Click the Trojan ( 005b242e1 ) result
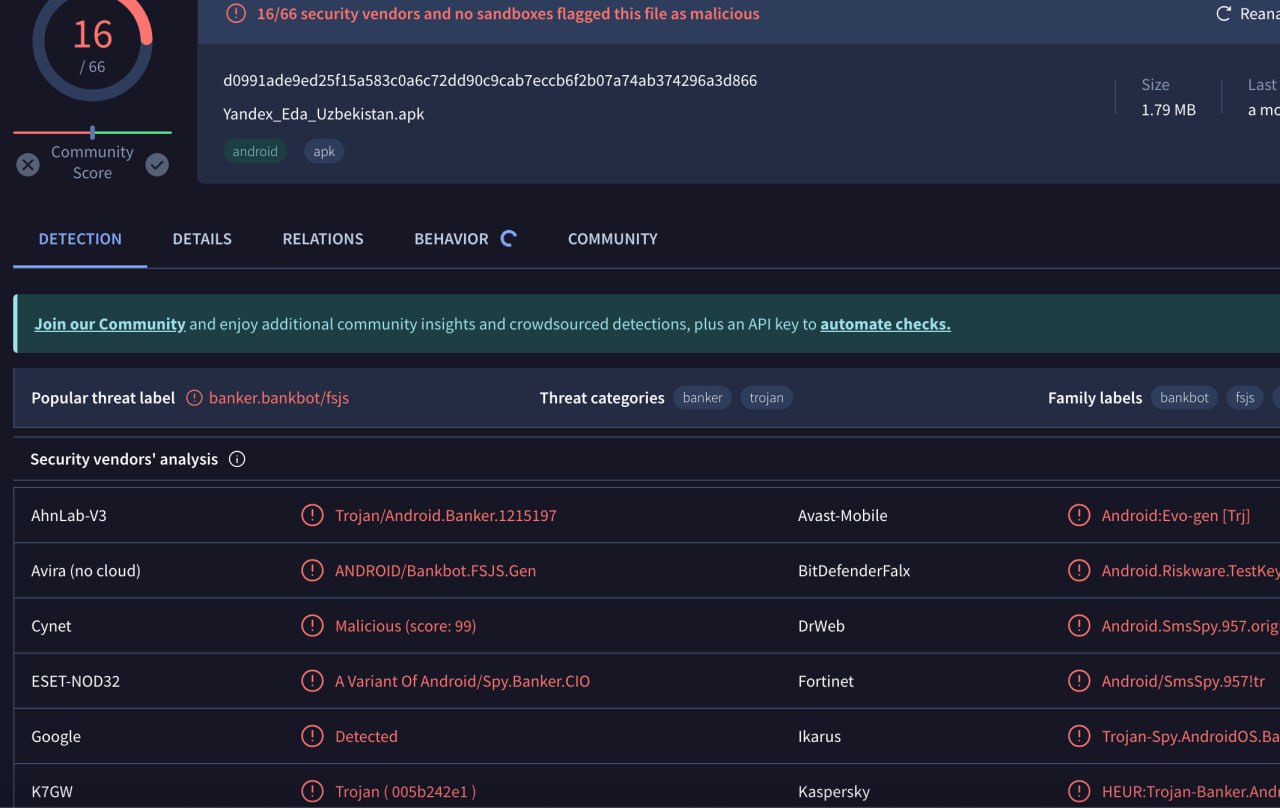1280x808 pixels. click(406, 791)
